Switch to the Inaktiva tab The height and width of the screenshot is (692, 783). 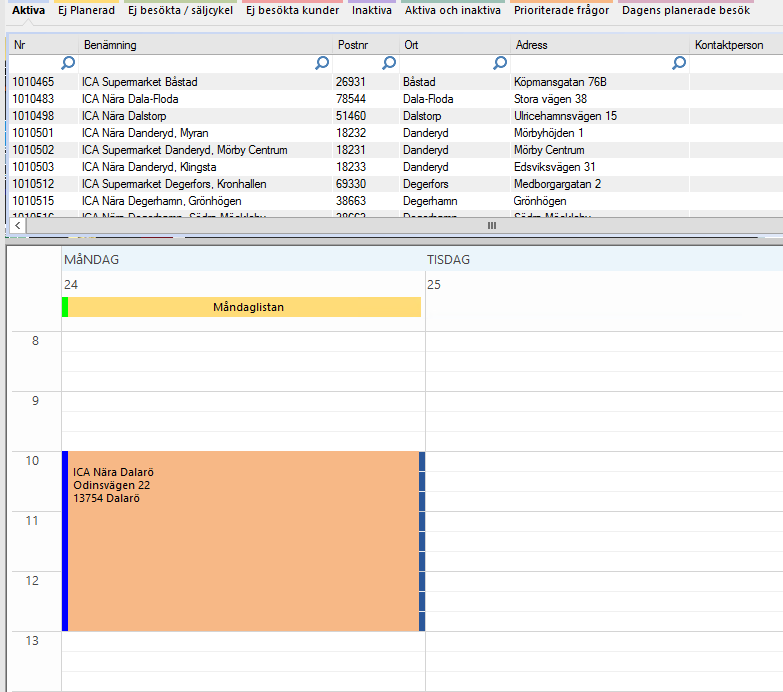point(372,10)
